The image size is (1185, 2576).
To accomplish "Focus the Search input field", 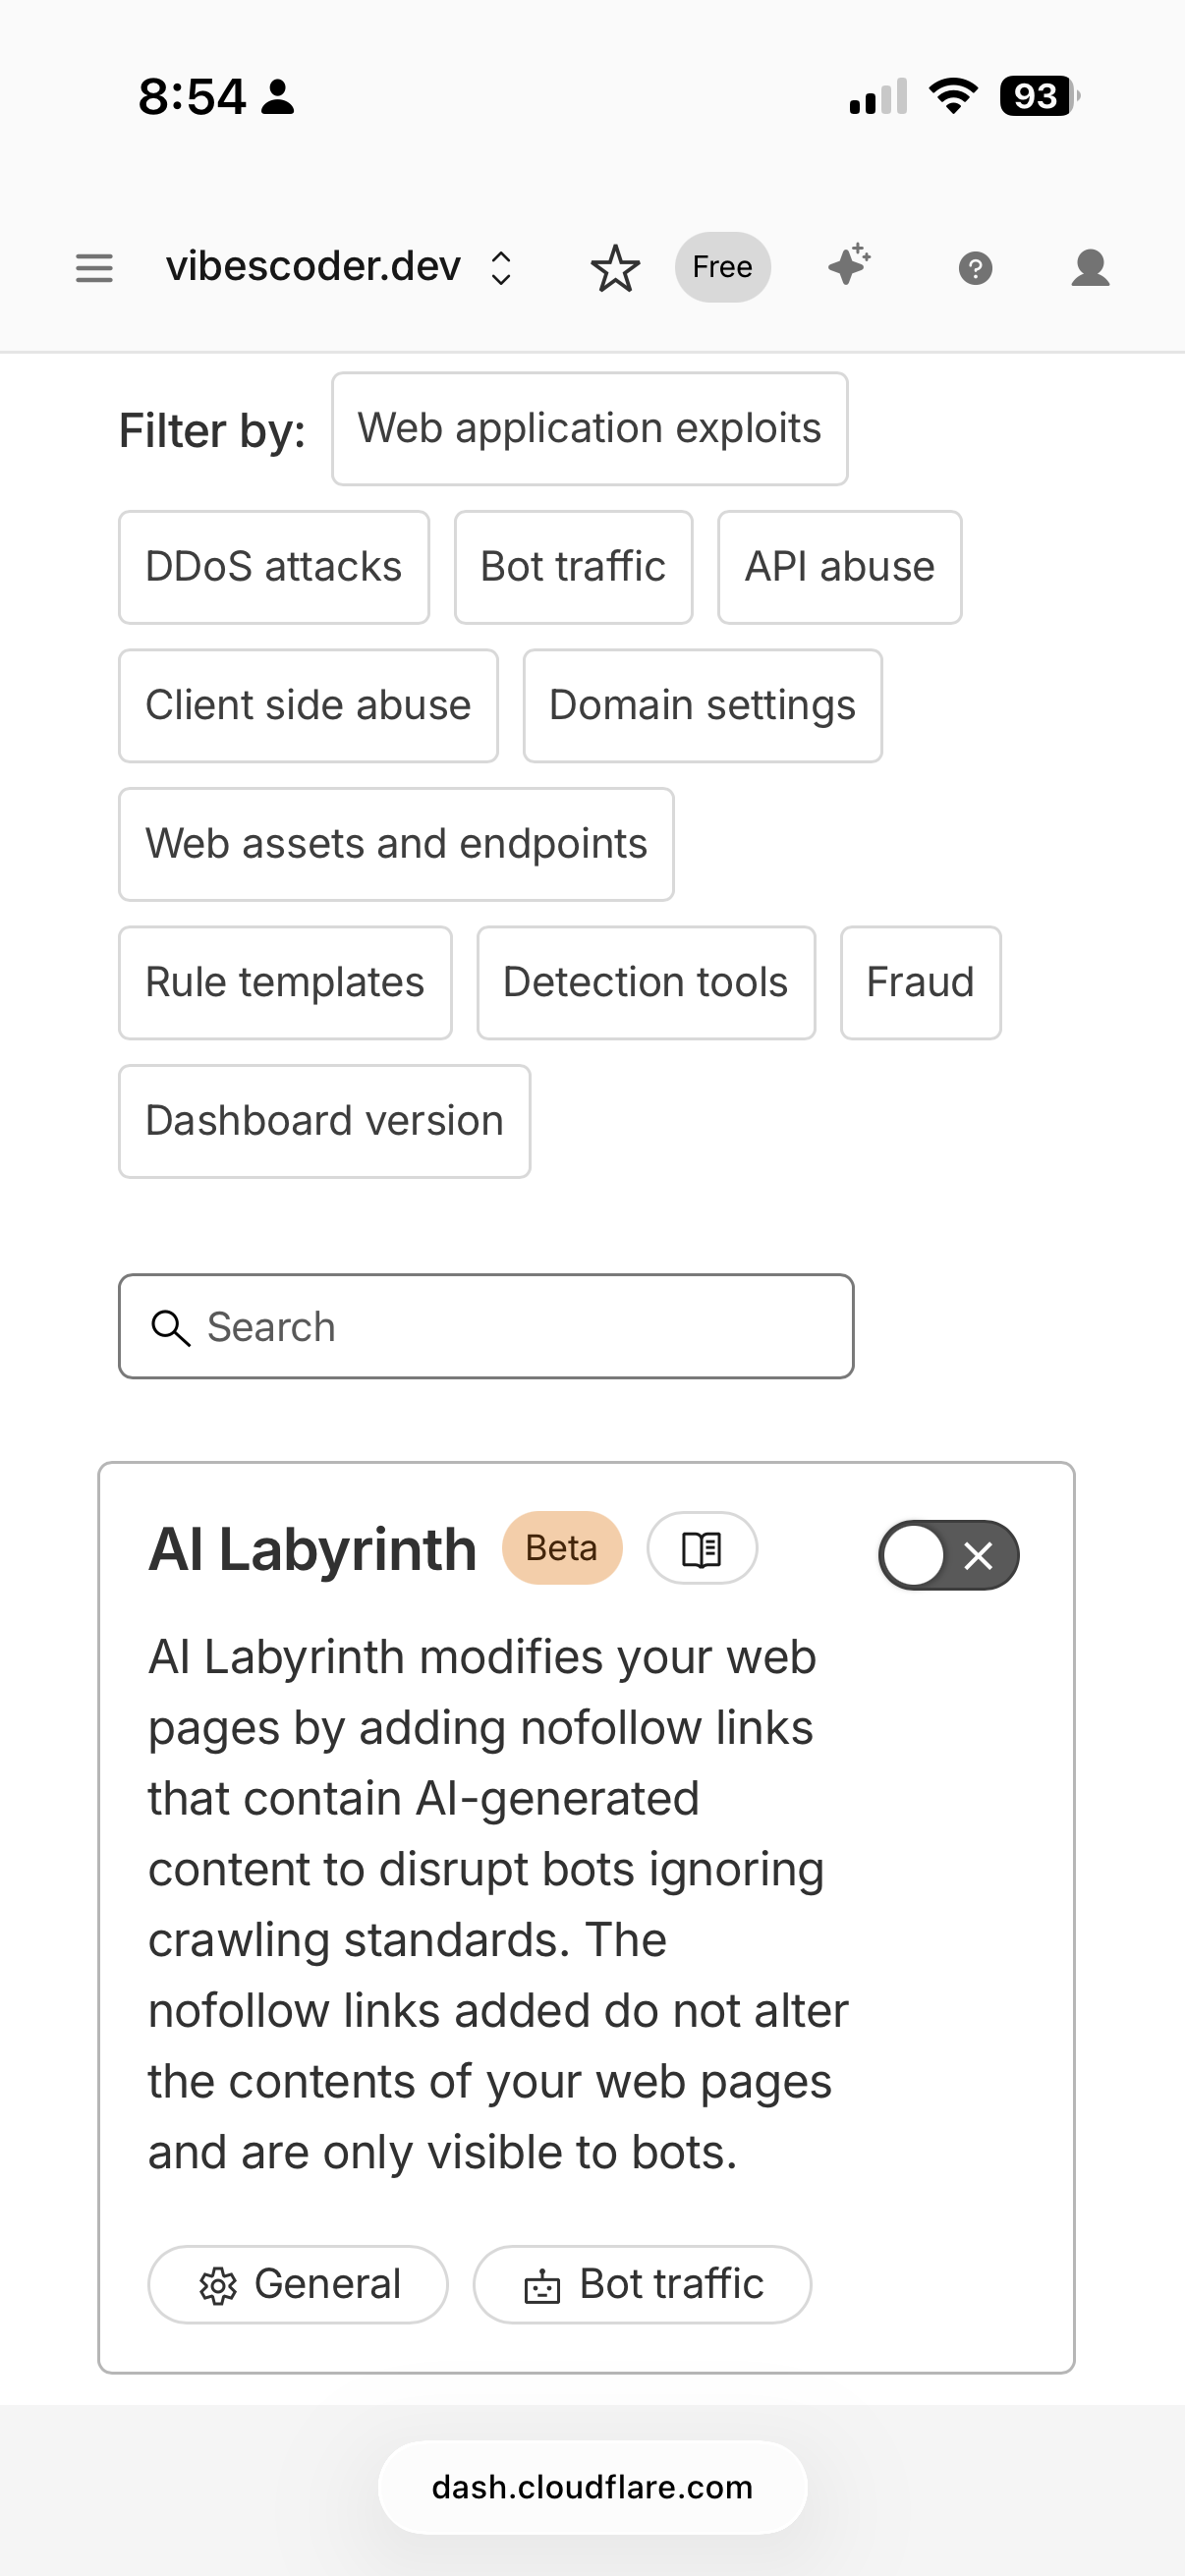I will (x=486, y=1326).
